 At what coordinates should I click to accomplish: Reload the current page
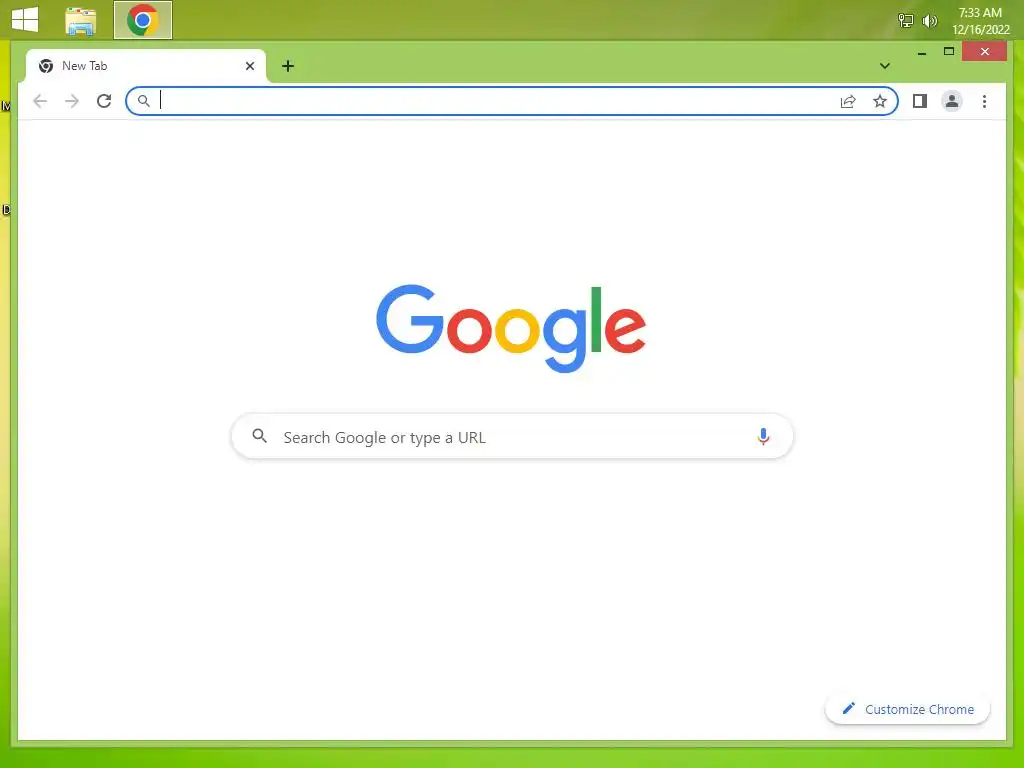click(x=104, y=101)
